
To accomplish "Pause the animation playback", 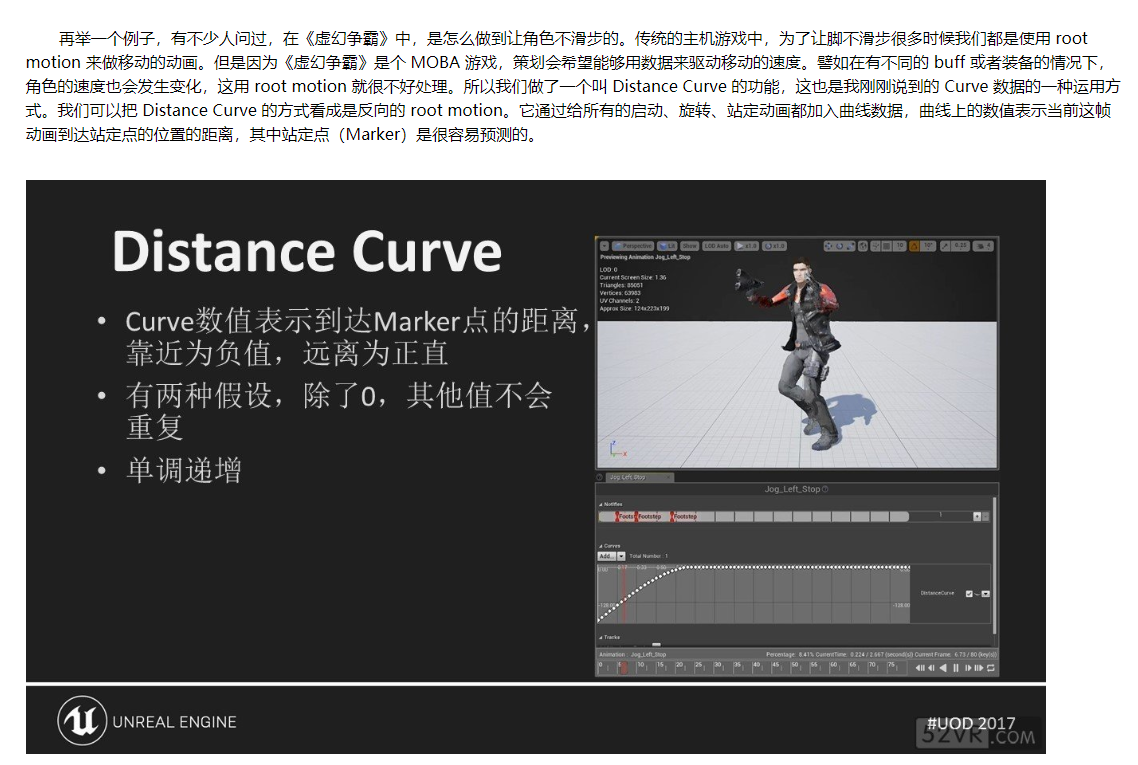I will pyautogui.click(x=956, y=668).
